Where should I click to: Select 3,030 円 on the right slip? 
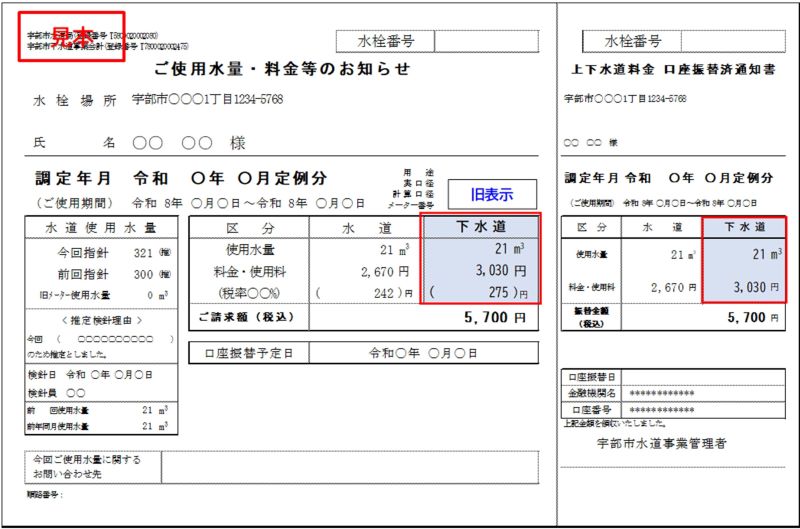757,287
